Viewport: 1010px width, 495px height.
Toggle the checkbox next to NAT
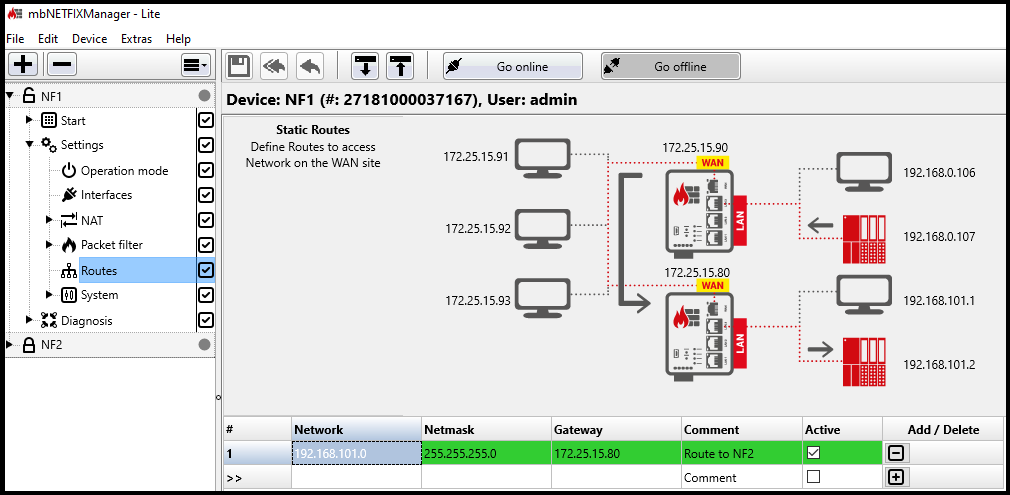coord(205,220)
